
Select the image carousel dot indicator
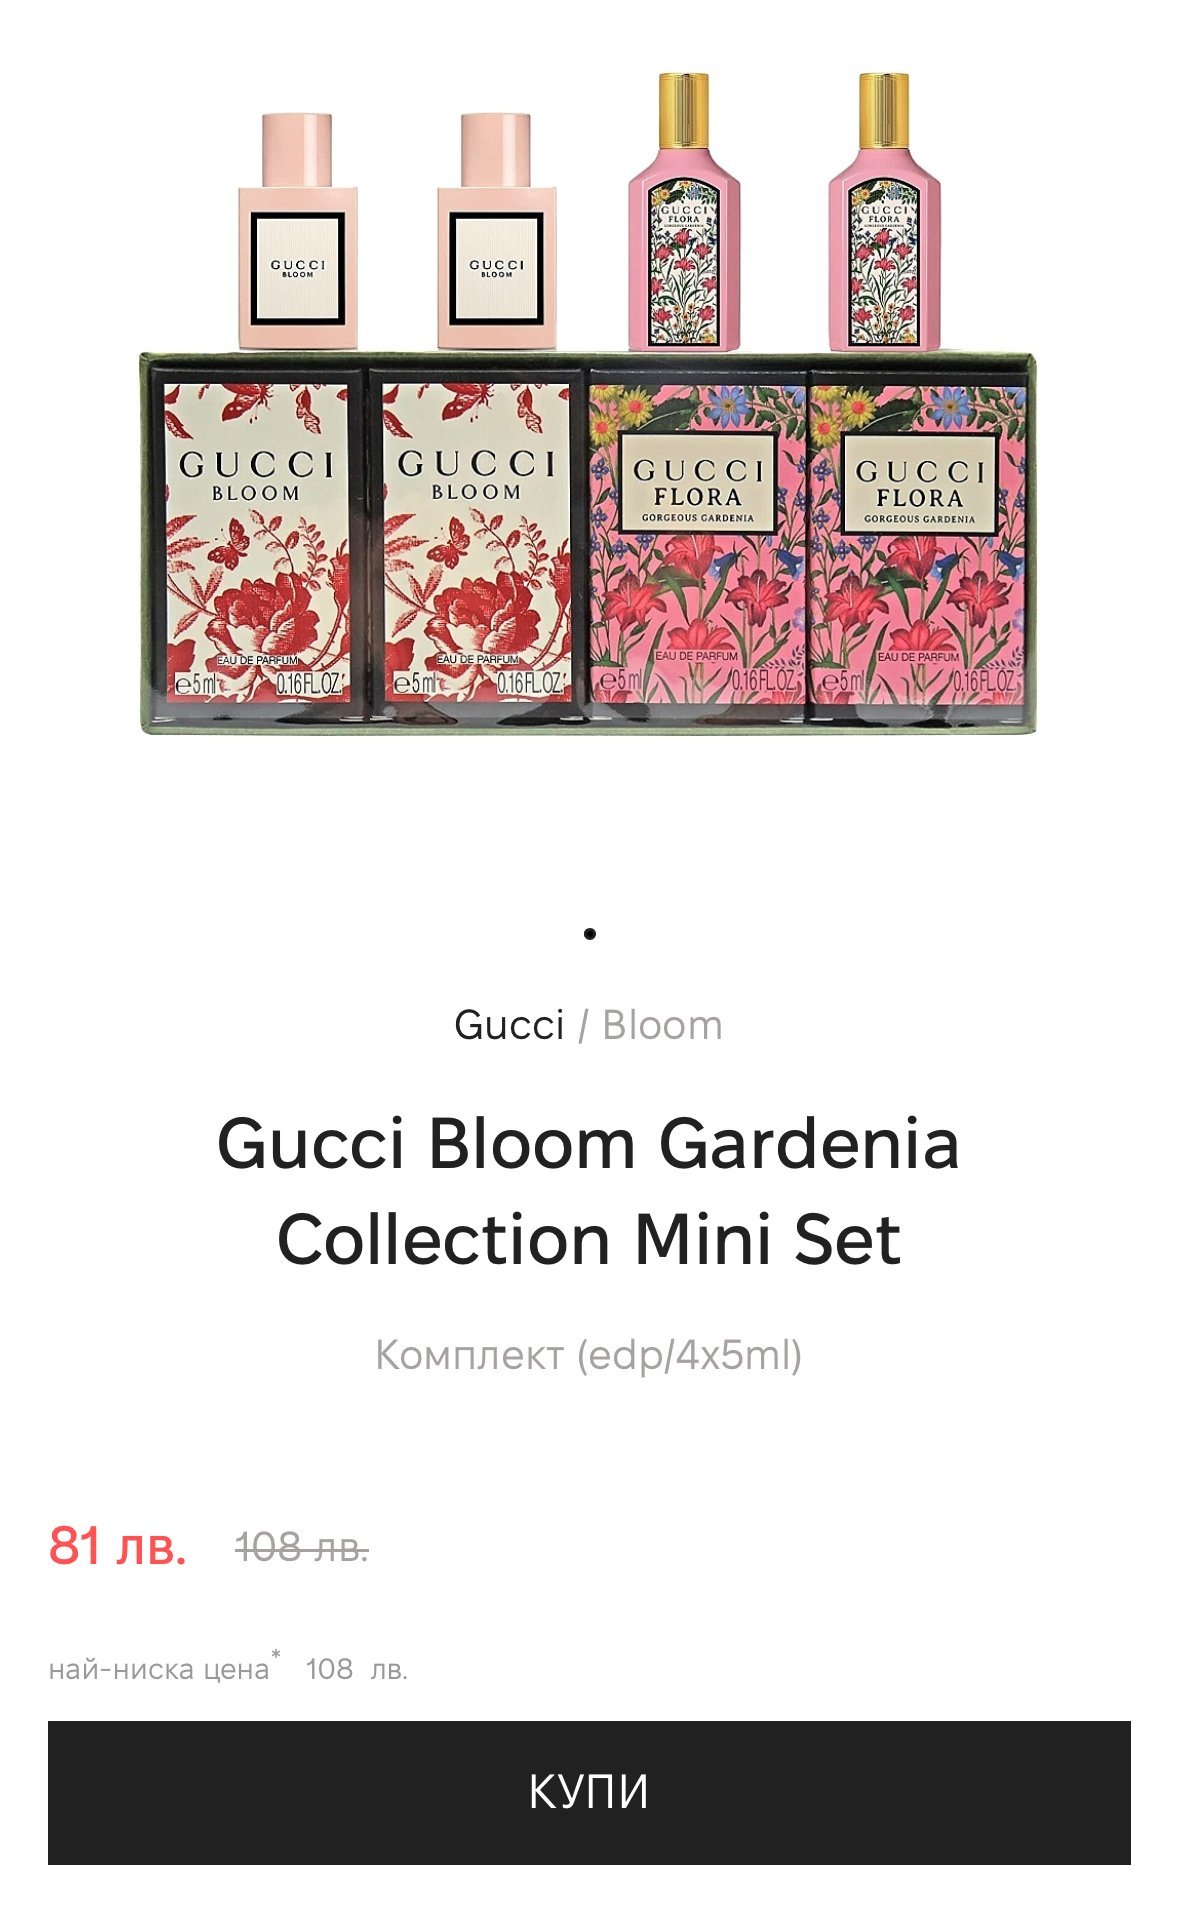click(590, 933)
